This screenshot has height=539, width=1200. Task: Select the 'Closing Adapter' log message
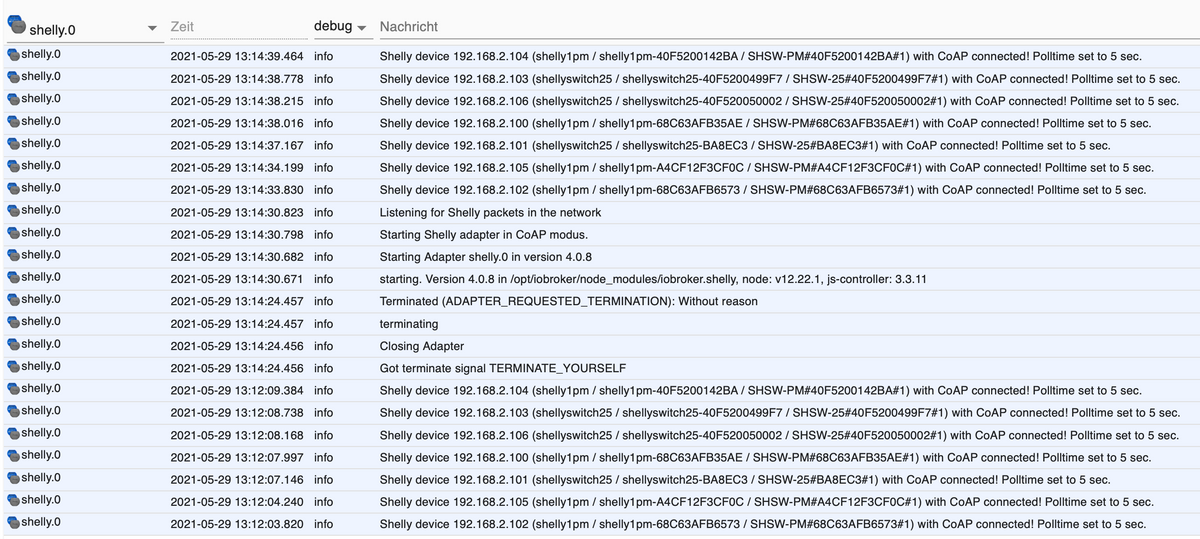point(421,346)
